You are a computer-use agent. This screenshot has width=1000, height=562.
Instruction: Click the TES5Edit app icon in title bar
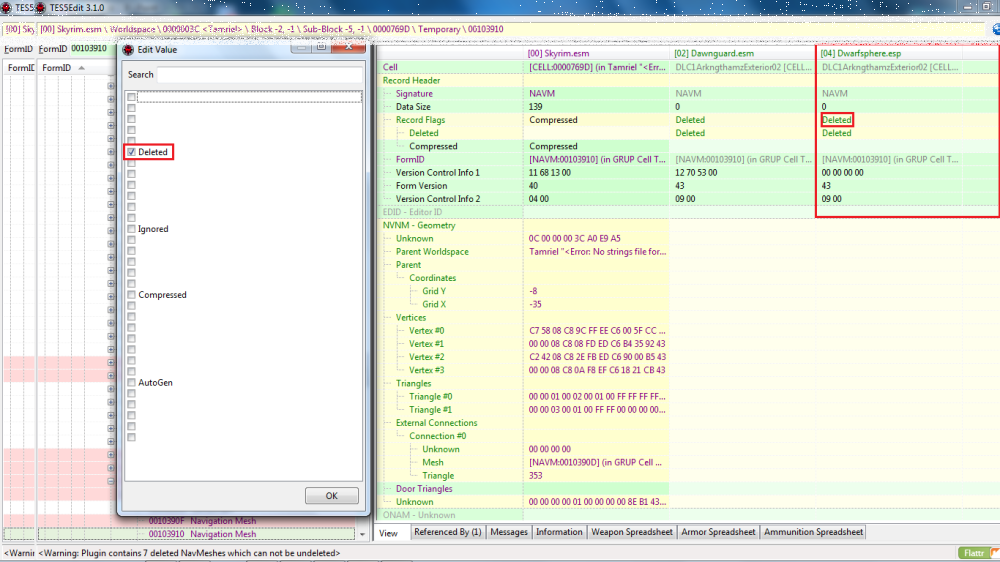(x=40, y=8)
